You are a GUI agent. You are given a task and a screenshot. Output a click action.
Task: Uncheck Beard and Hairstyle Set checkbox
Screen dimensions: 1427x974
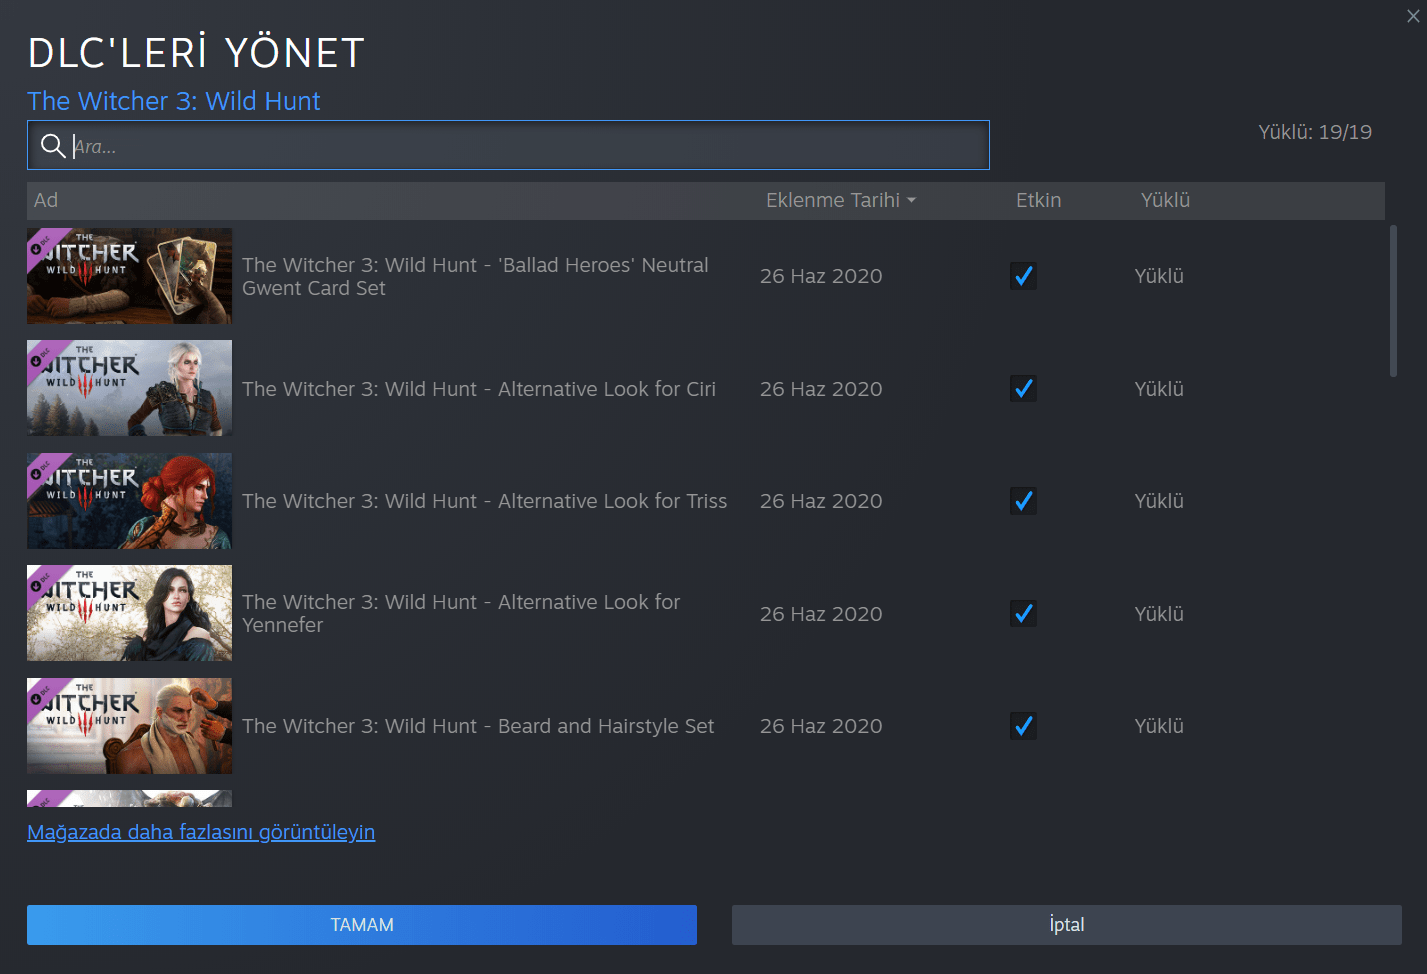[1023, 726]
